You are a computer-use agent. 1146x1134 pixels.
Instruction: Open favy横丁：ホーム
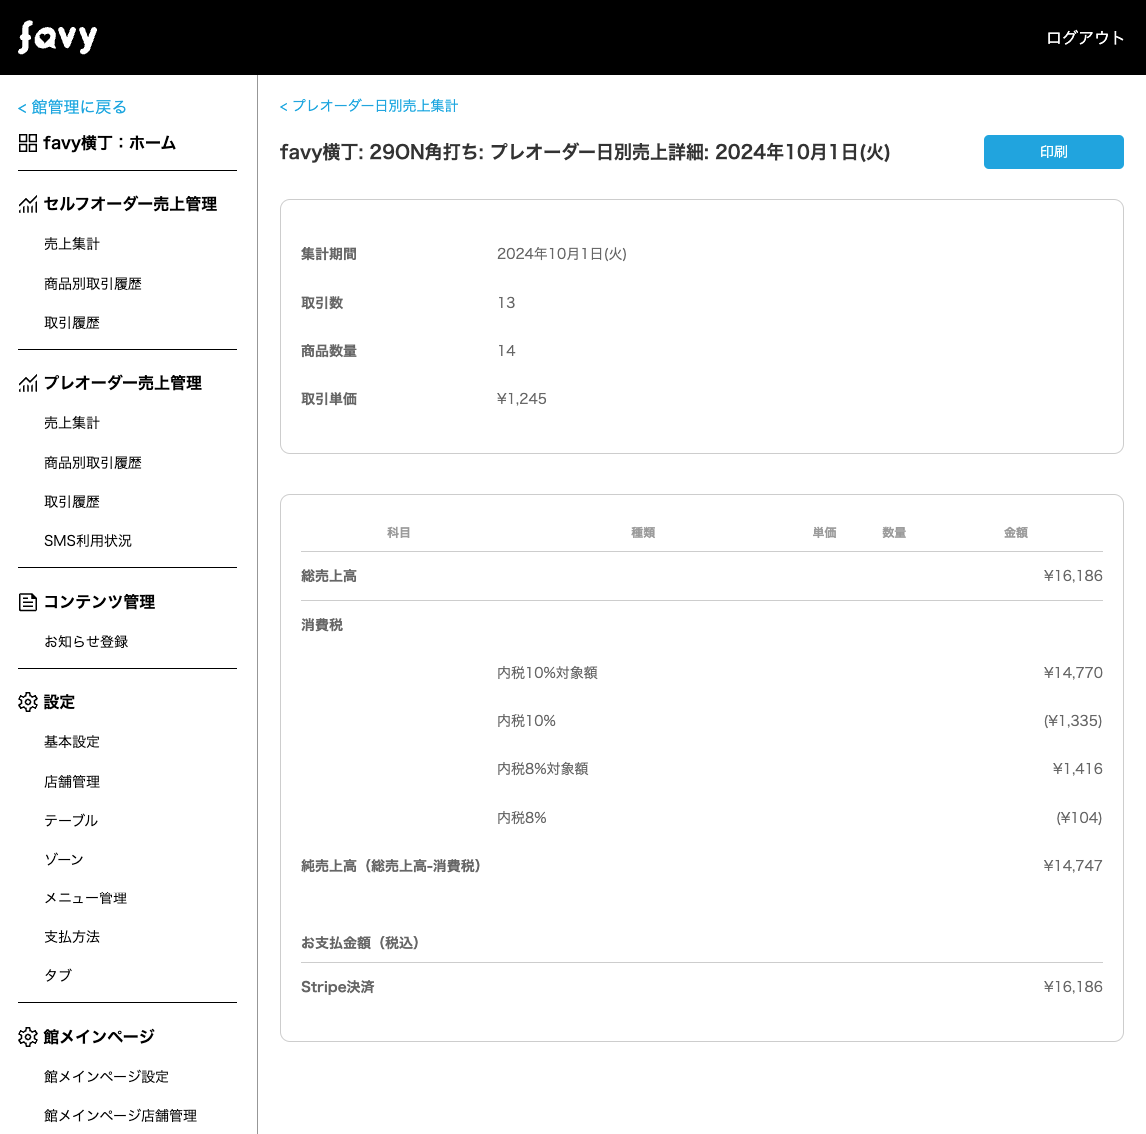click(x=110, y=143)
